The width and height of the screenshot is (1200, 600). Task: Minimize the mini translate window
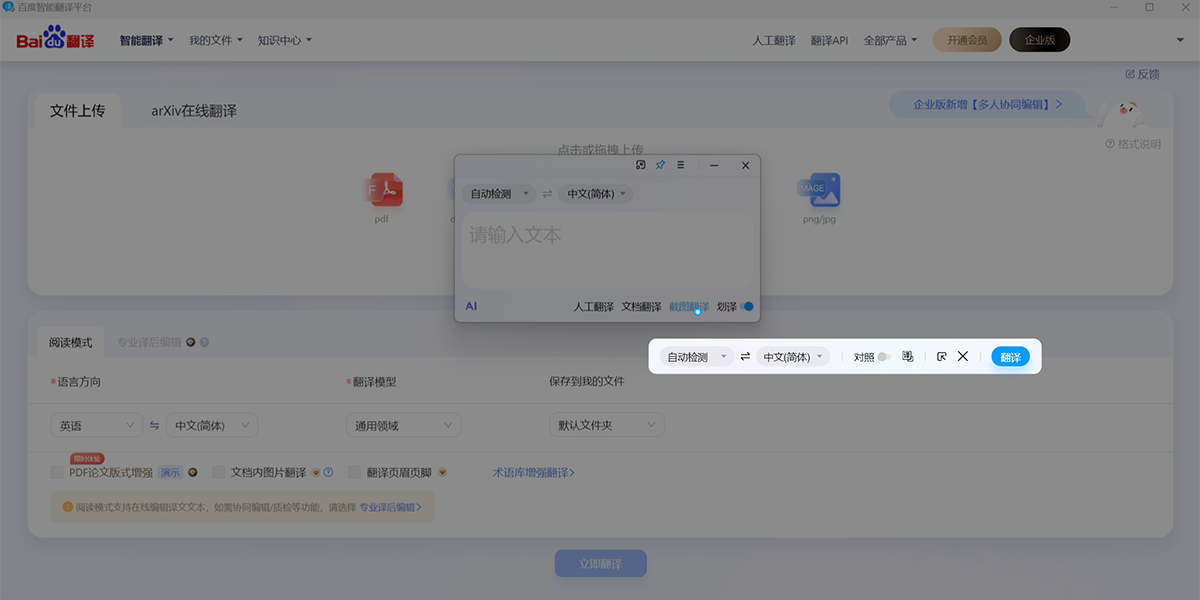tap(714, 165)
